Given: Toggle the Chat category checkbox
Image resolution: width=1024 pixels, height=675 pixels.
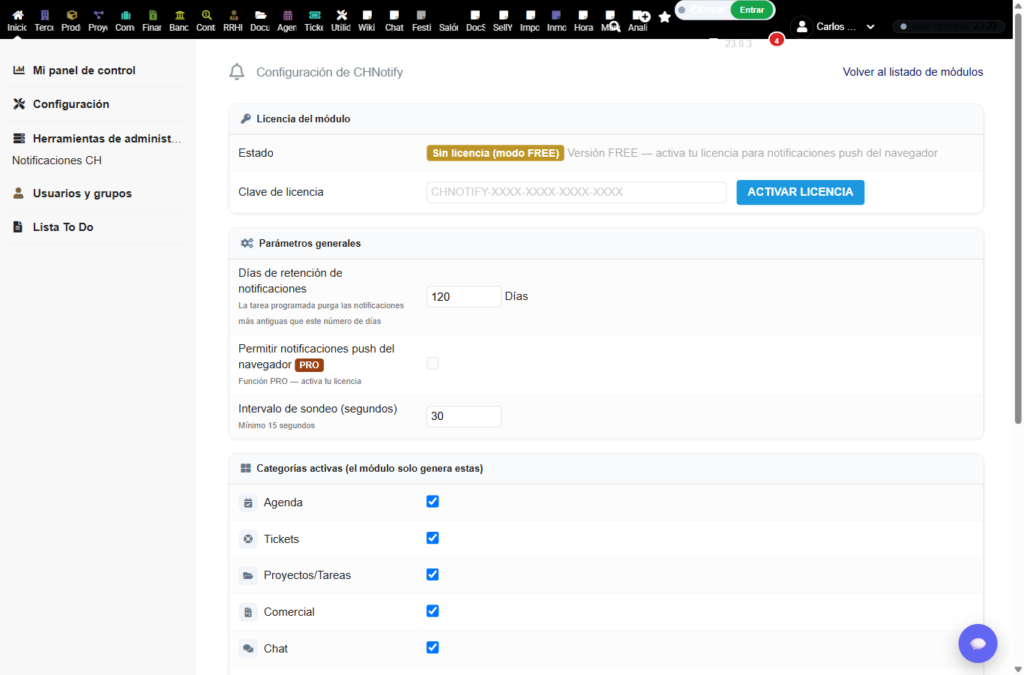Looking at the screenshot, I should pos(432,648).
